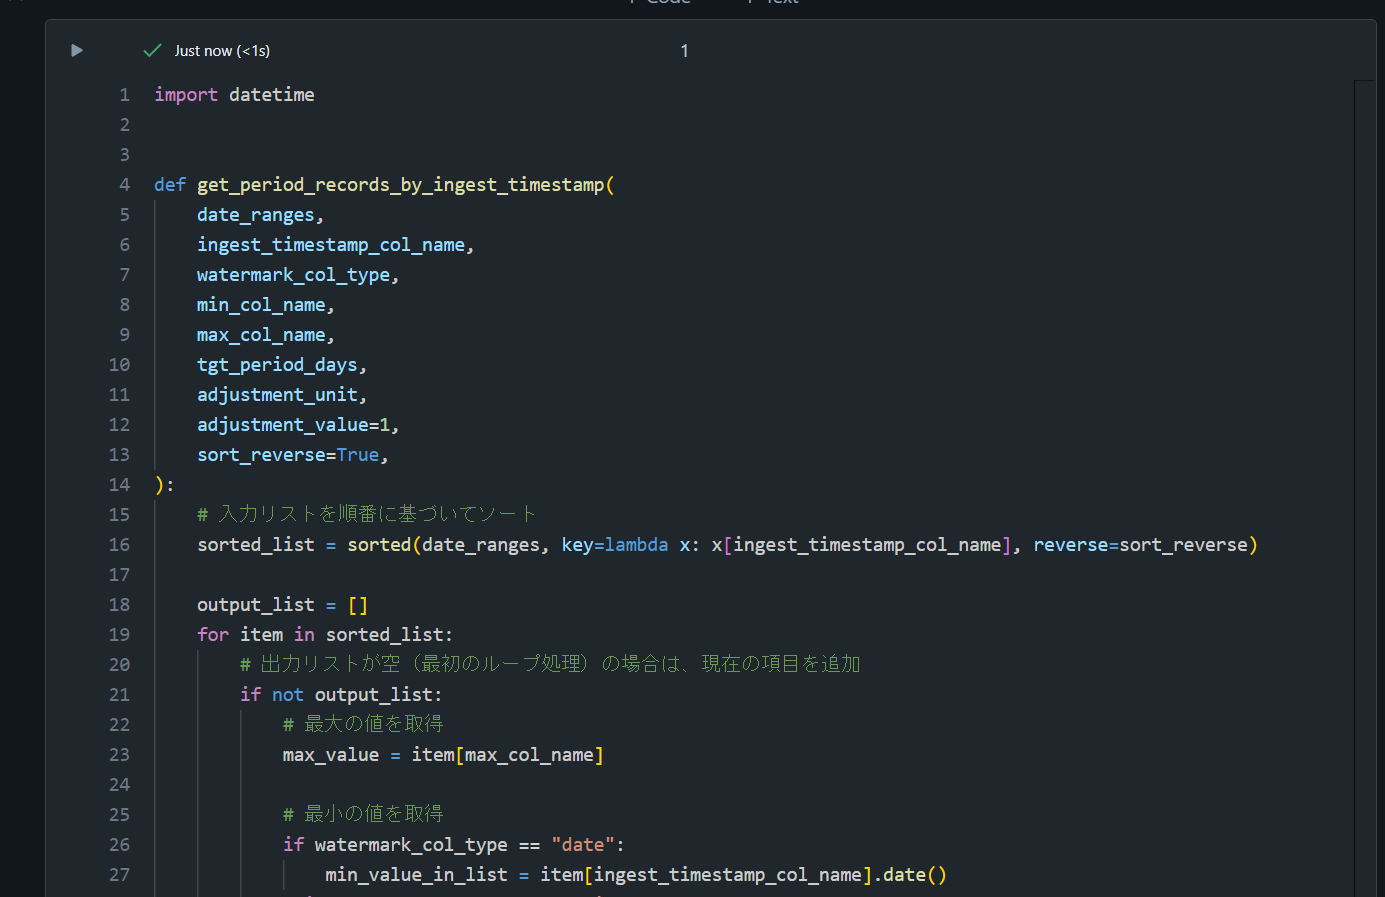The width and height of the screenshot is (1385, 897).
Task: Click 'max_value' variable on line 23
Action: [x=331, y=755]
